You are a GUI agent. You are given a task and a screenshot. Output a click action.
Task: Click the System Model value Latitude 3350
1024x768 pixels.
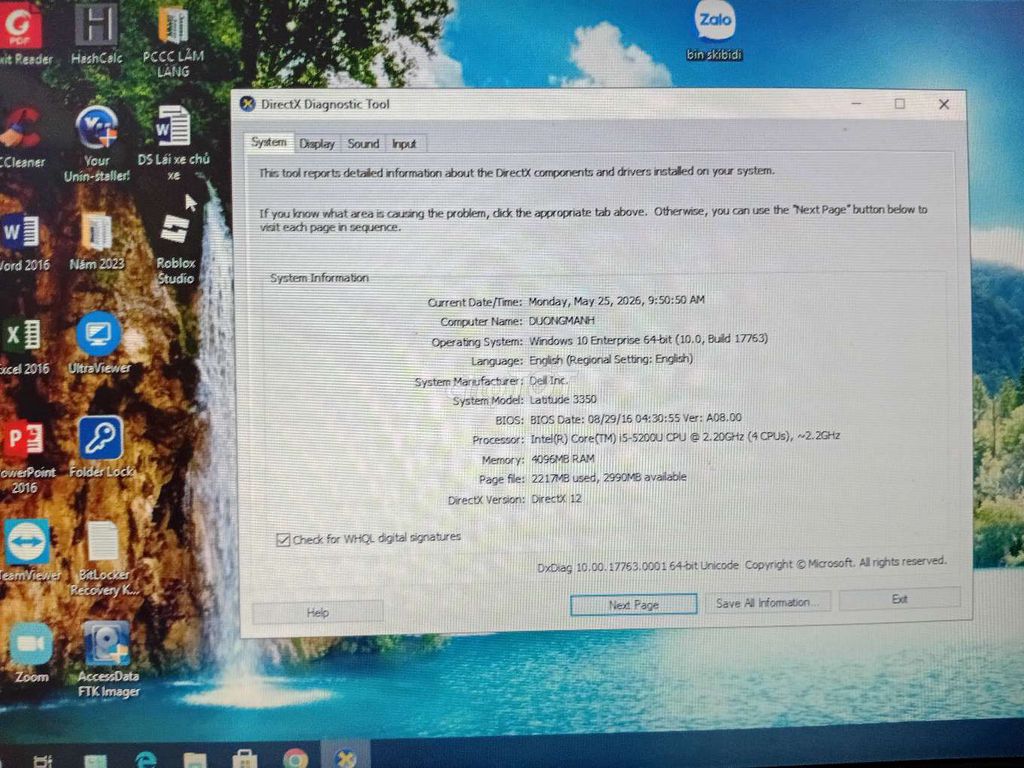coord(563,399)
